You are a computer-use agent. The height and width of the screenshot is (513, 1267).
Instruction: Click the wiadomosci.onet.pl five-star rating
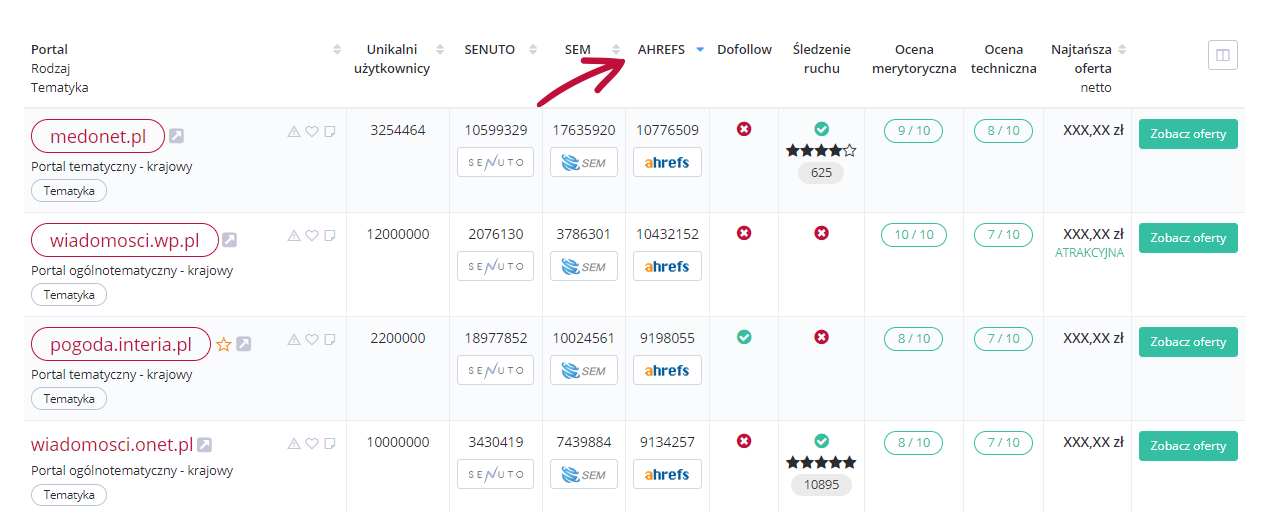(x=821, y=463)
